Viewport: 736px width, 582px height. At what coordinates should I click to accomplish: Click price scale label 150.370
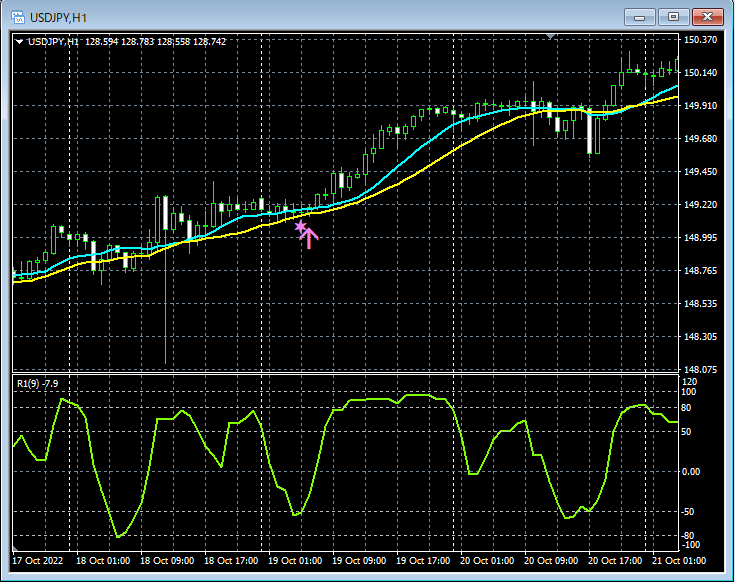pyautogui.click(x=700, y=40)
